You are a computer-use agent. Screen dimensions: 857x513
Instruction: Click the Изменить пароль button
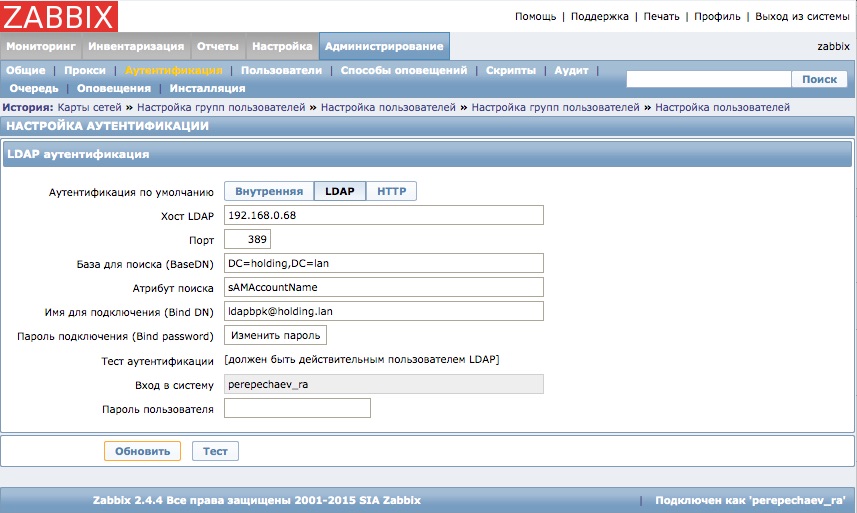pos(275,335)
